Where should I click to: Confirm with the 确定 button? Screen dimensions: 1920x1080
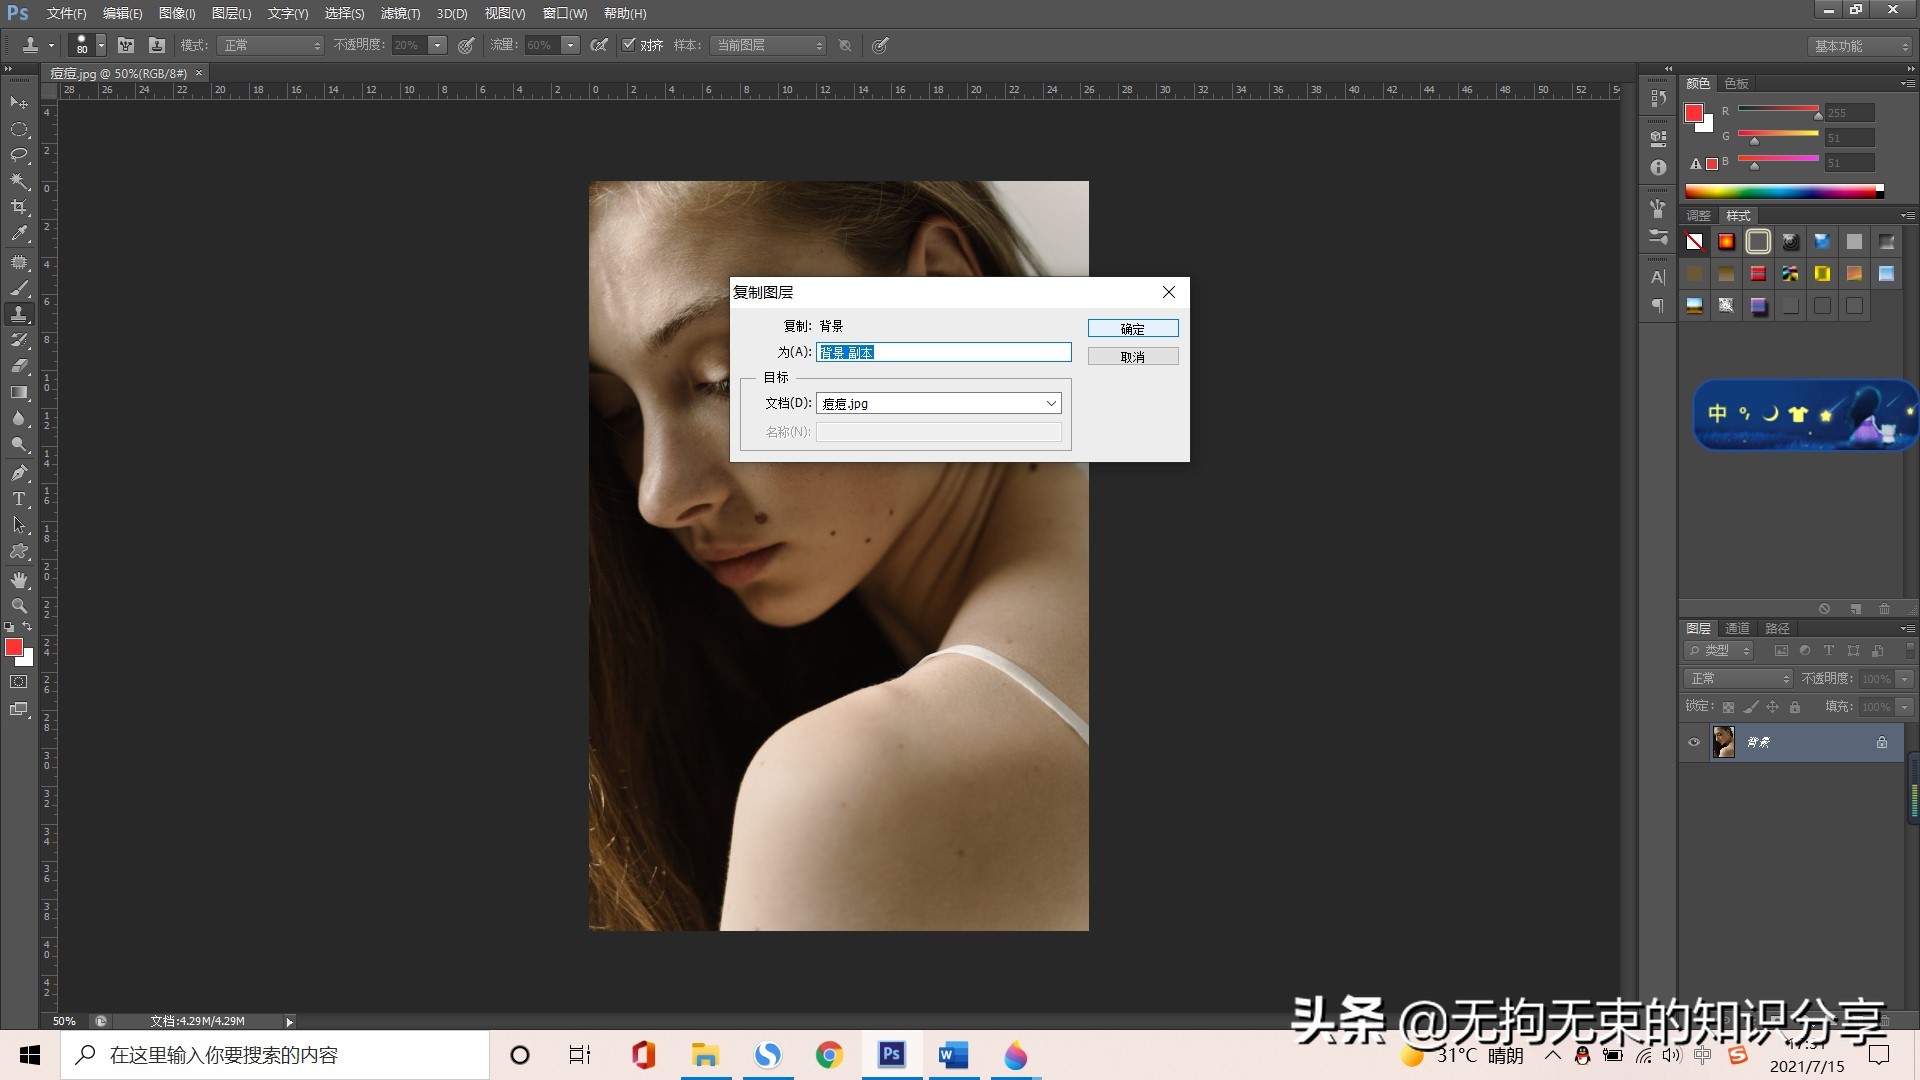coord(1132,328)
